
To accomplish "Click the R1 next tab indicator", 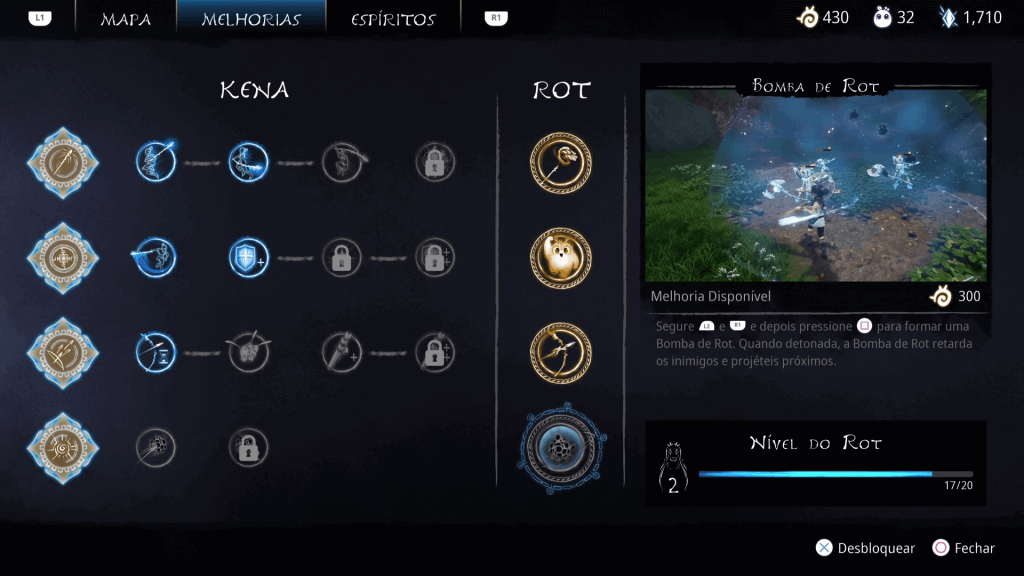I will pyautogui.click(x=496, y=18).
